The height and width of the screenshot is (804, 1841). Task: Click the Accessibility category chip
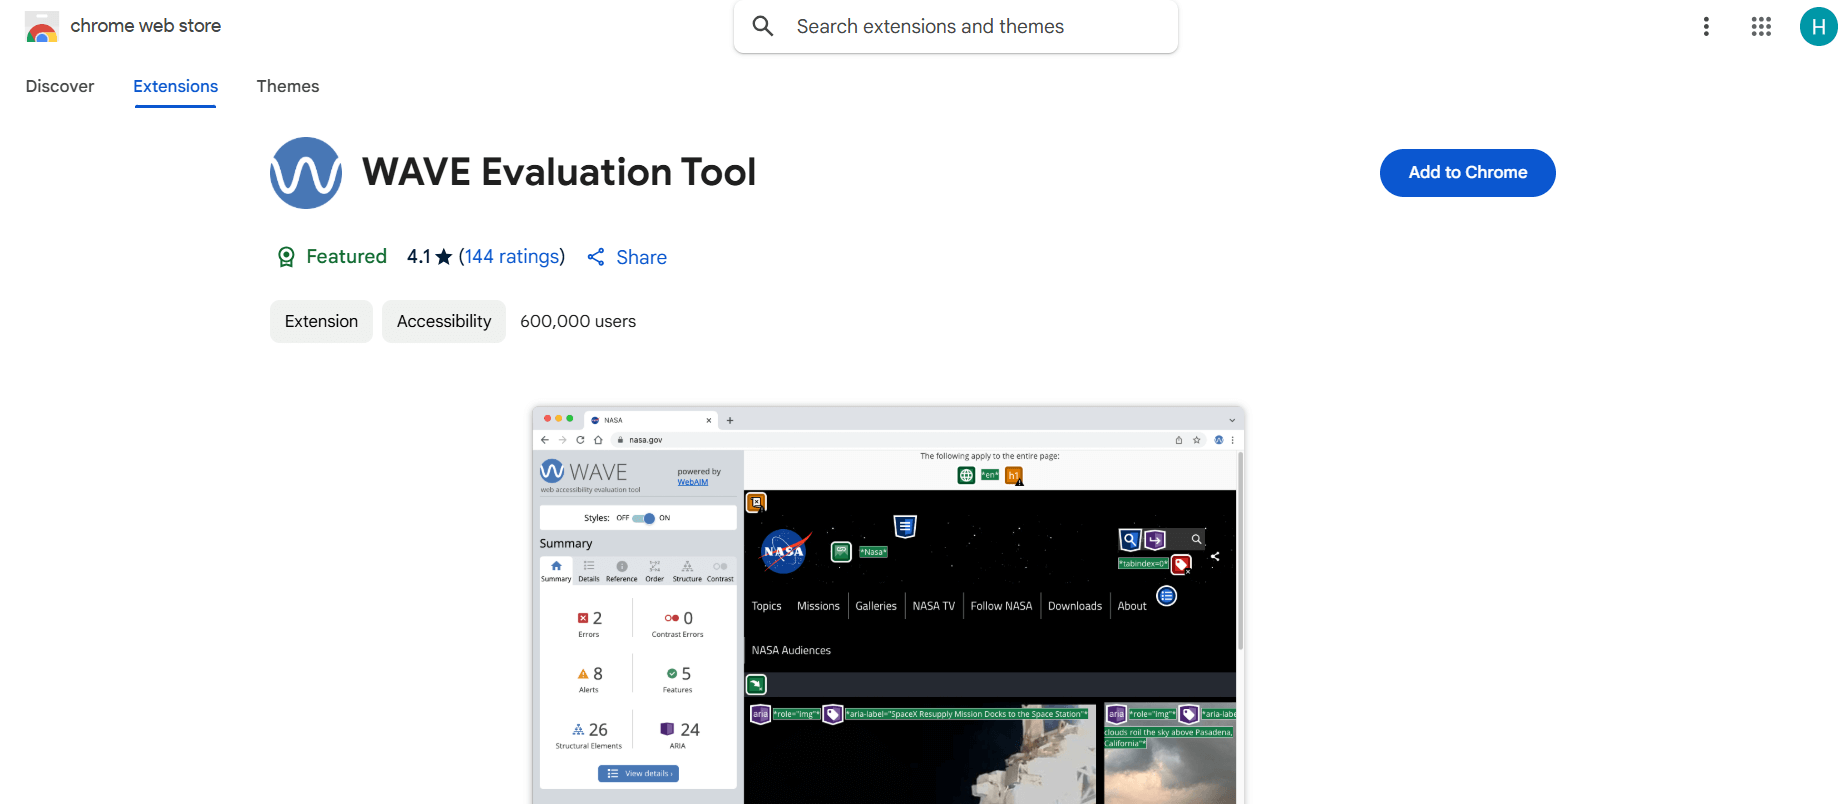444,321
